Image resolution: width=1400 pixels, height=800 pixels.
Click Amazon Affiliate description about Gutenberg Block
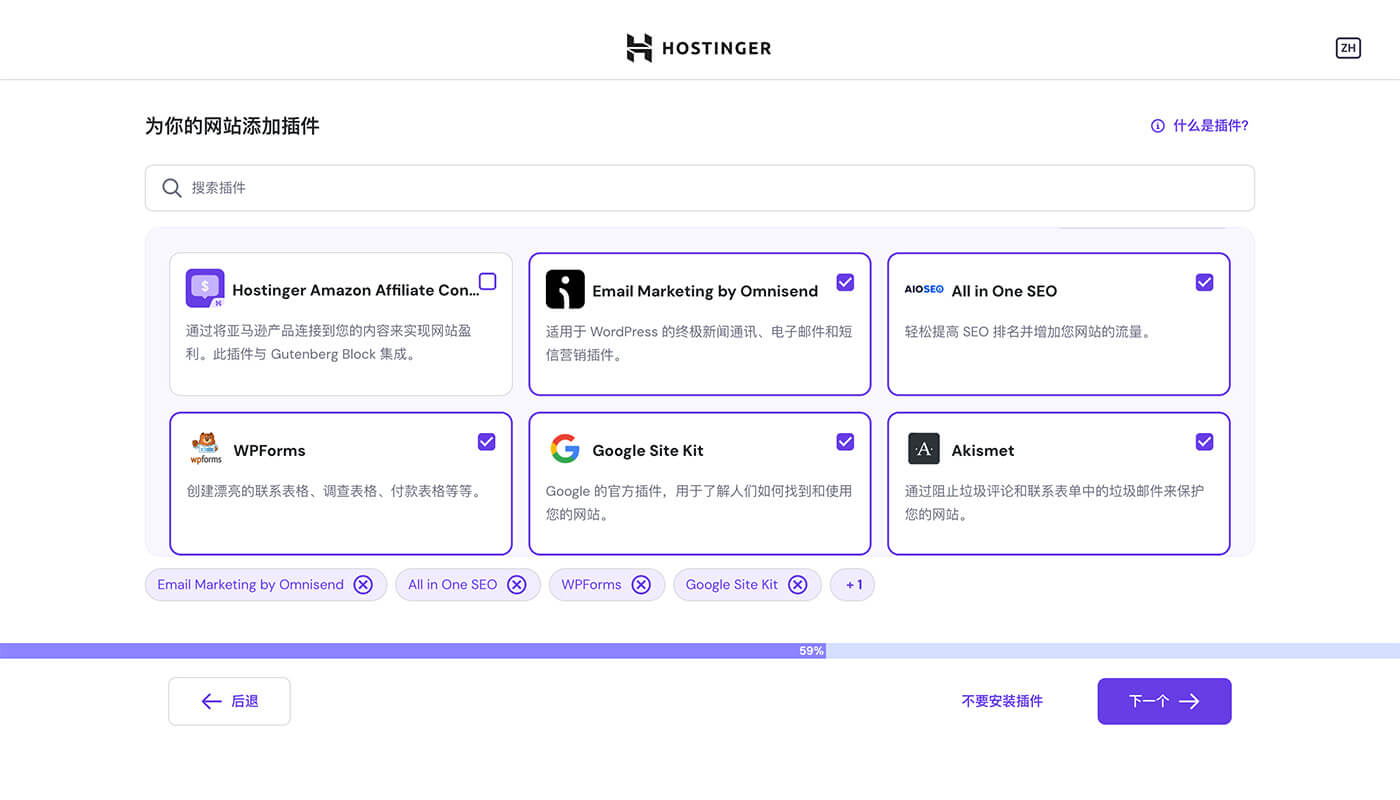click(x=328, y=343)
